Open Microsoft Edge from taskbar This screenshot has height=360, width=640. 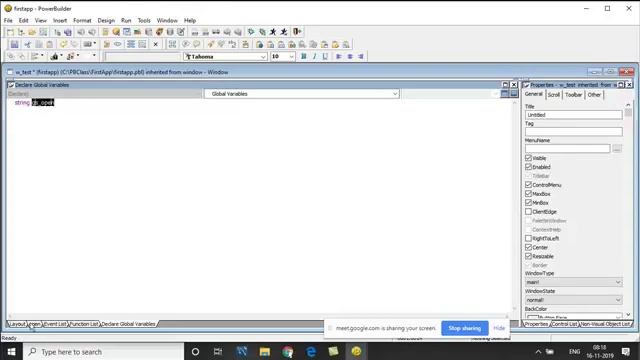(x=311, y=351)
